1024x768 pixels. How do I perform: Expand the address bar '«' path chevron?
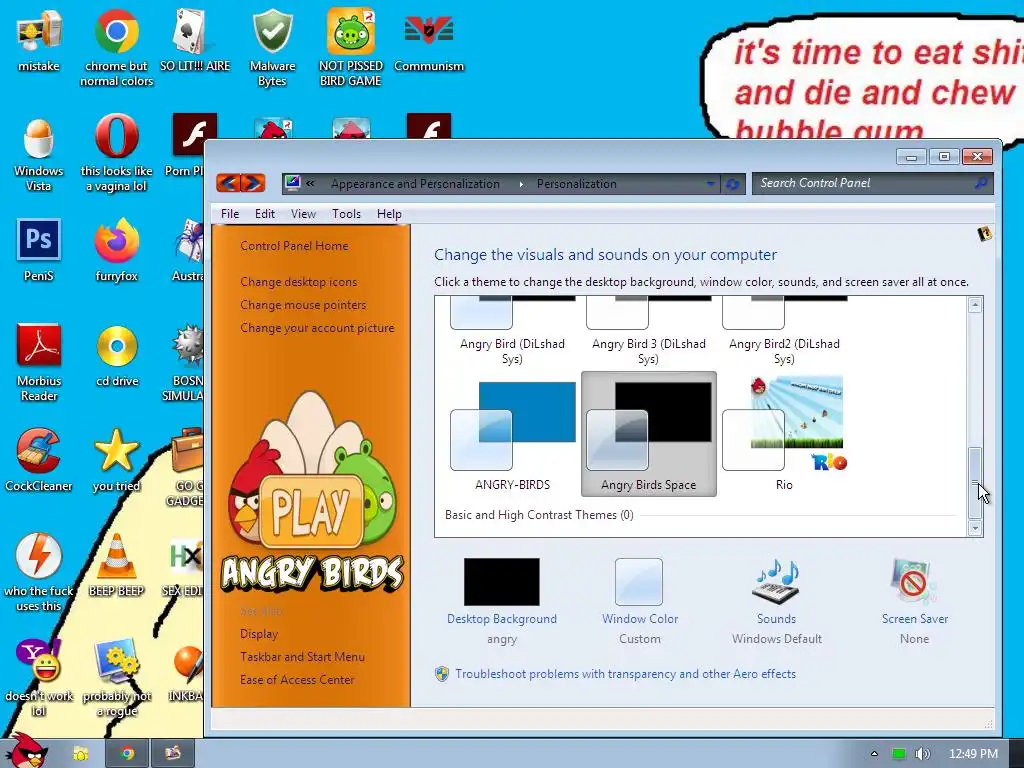click(310, 184)
